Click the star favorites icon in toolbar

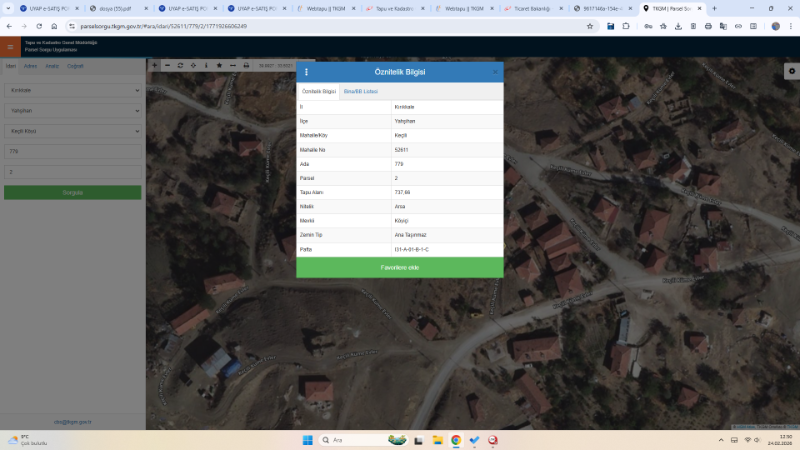pyautogui.click(x=219, y=65)
